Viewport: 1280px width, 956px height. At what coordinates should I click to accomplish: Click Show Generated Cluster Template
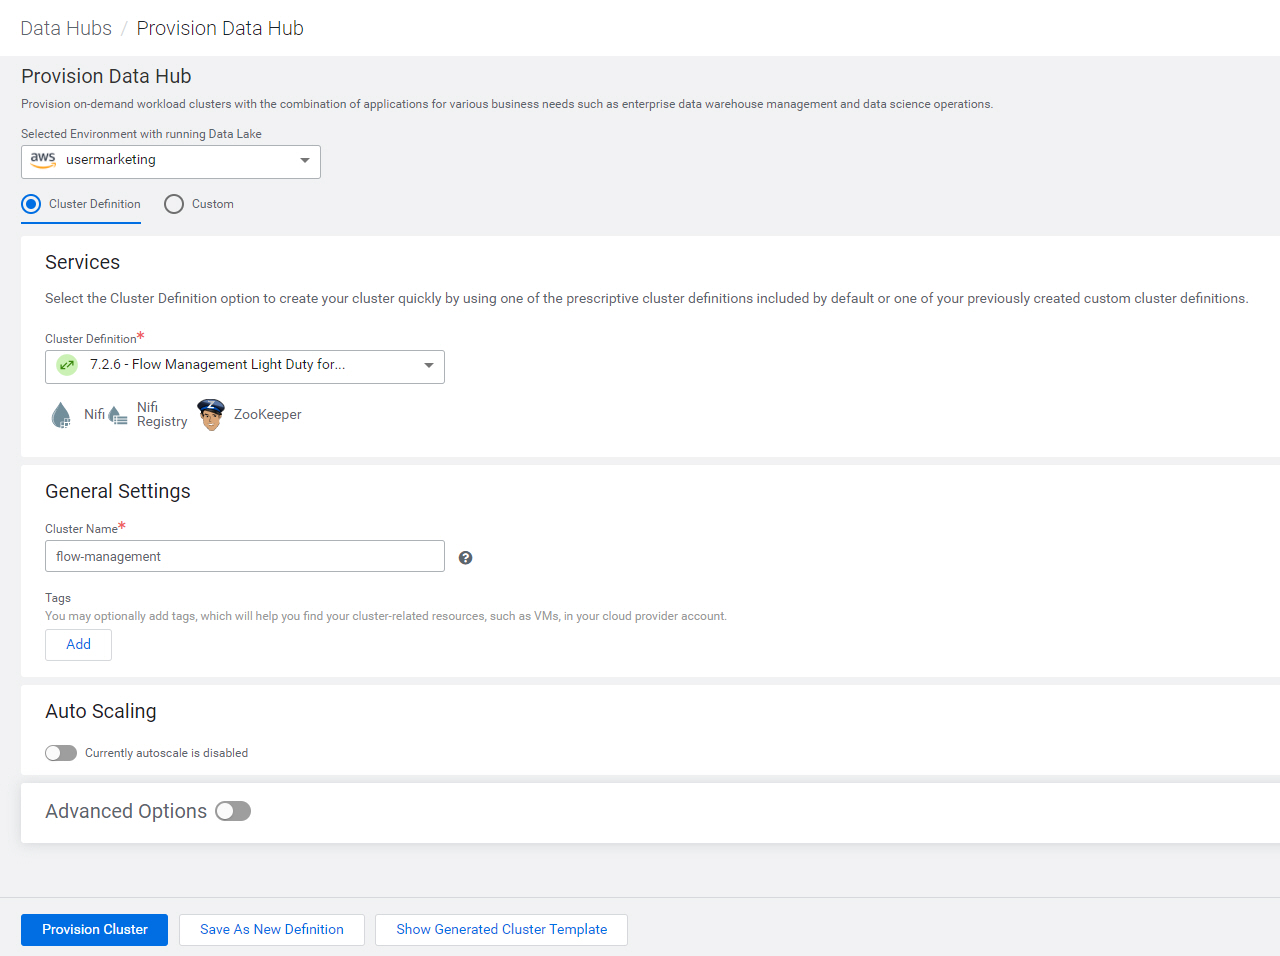coord(501,930)
